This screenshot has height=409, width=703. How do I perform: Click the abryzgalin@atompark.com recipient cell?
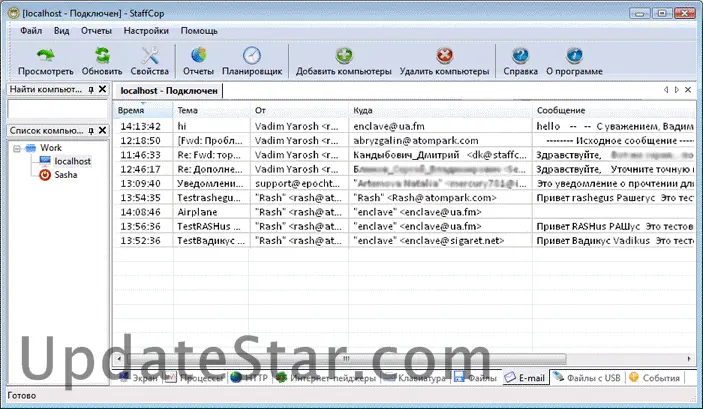[441, 141]
